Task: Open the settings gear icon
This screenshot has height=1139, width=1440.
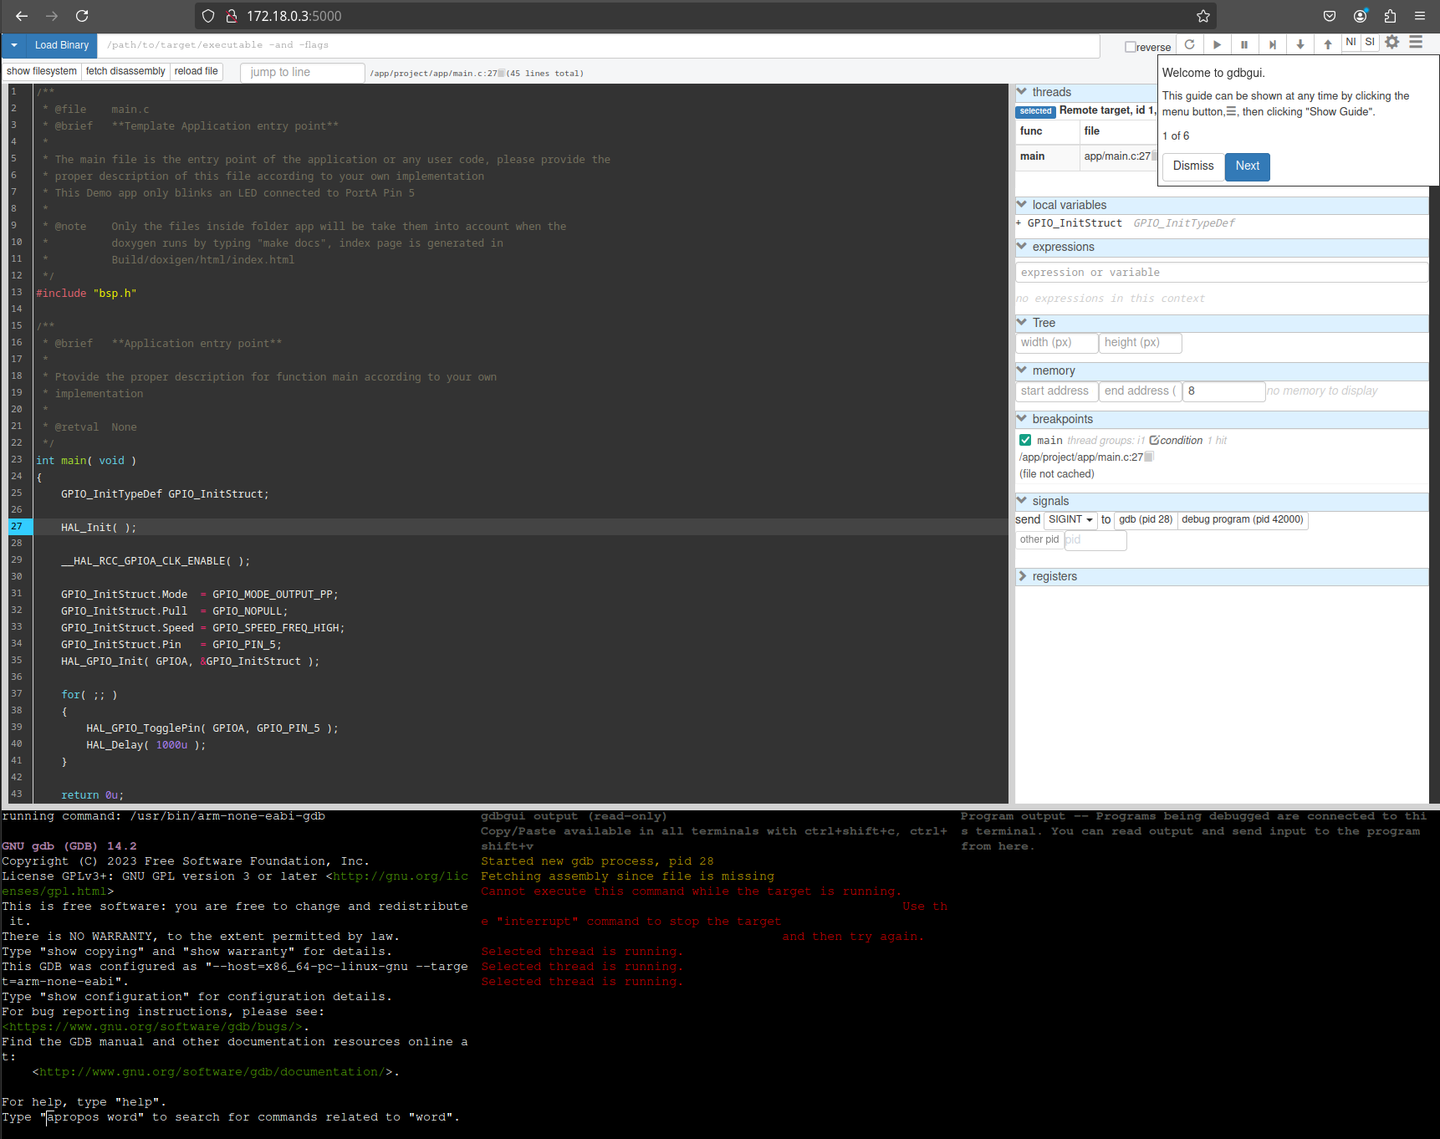Action: pyautogui.click(x=1392, y=42)
